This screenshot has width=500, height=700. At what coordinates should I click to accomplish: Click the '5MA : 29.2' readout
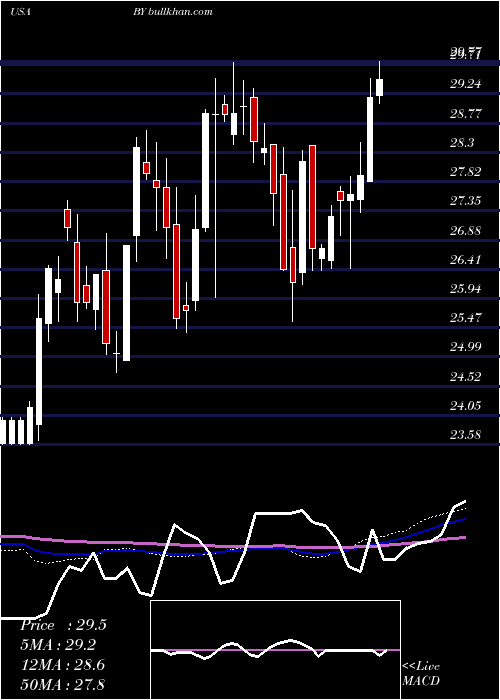(x=58, y=645)
